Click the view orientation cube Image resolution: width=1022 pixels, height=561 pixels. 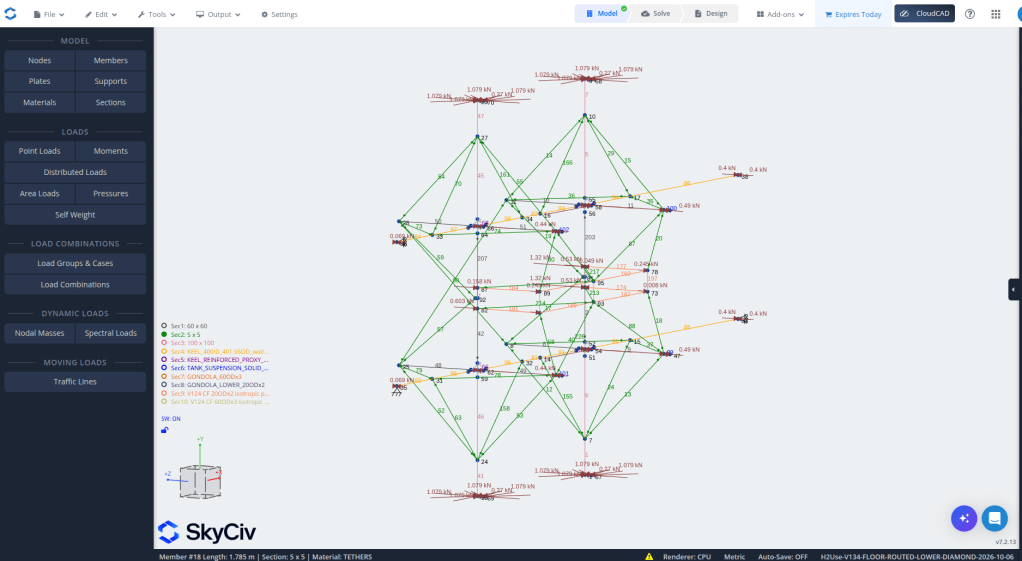[x=200, y=482]
